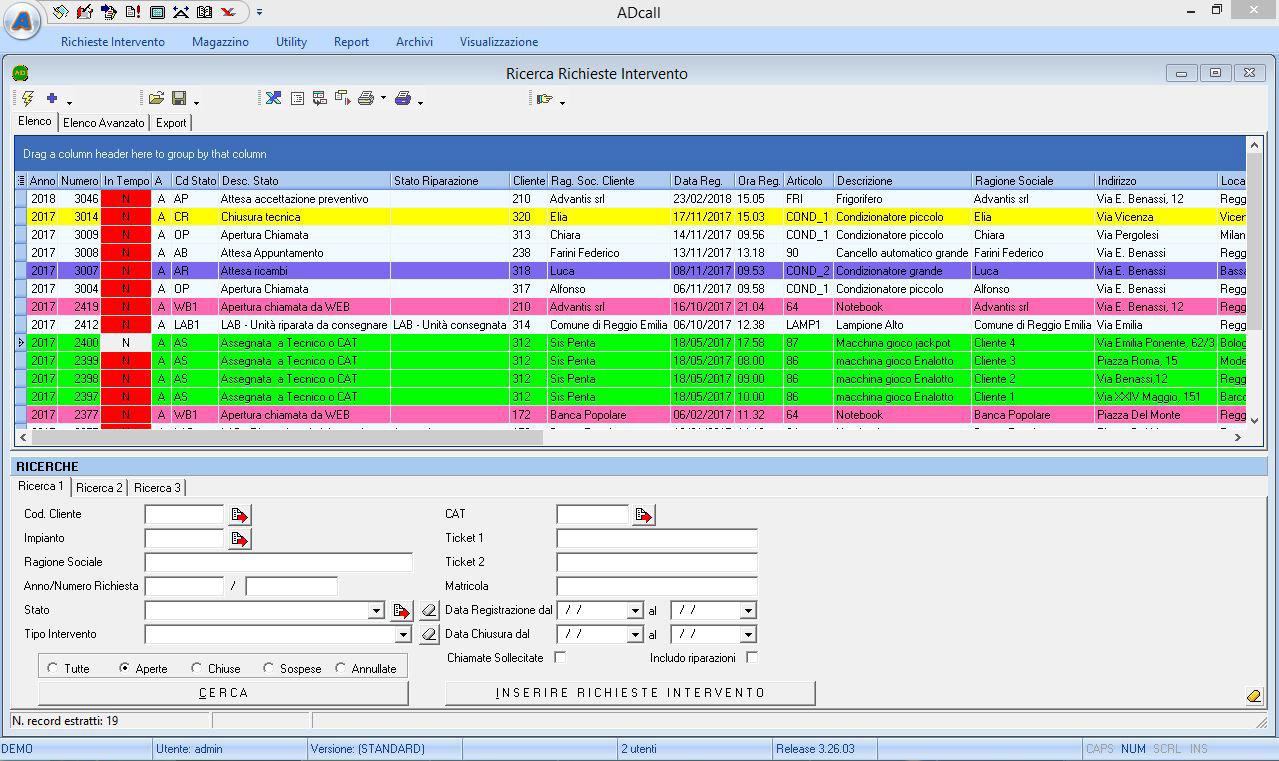Switch to the Elenco Avanzato tab

click(x=104, y=123)
